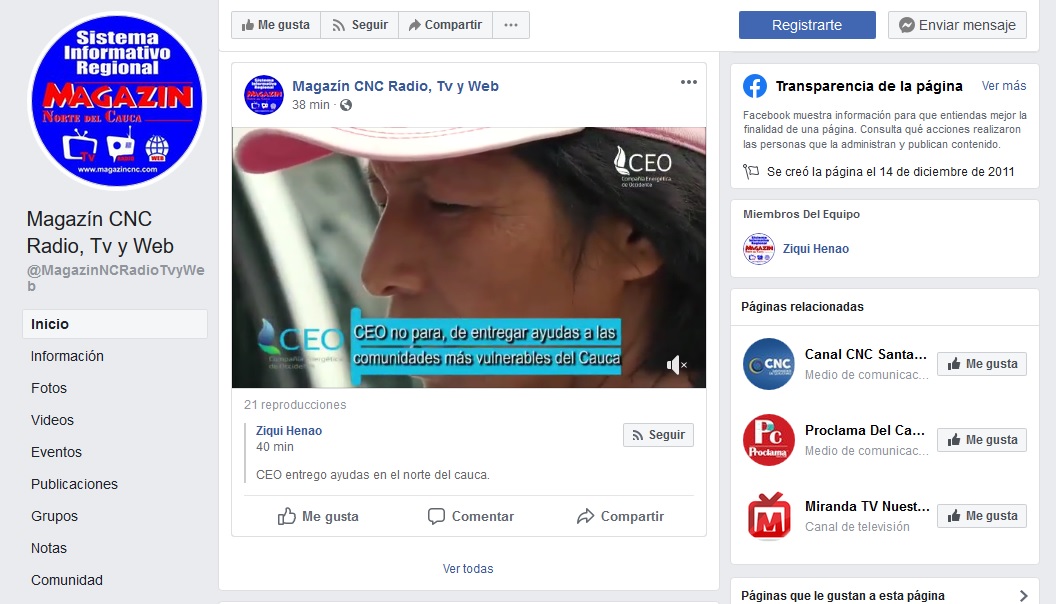The image size is (1056, 604).
Task: Open Ziqui Henao team member link
Action: [816, 248]
